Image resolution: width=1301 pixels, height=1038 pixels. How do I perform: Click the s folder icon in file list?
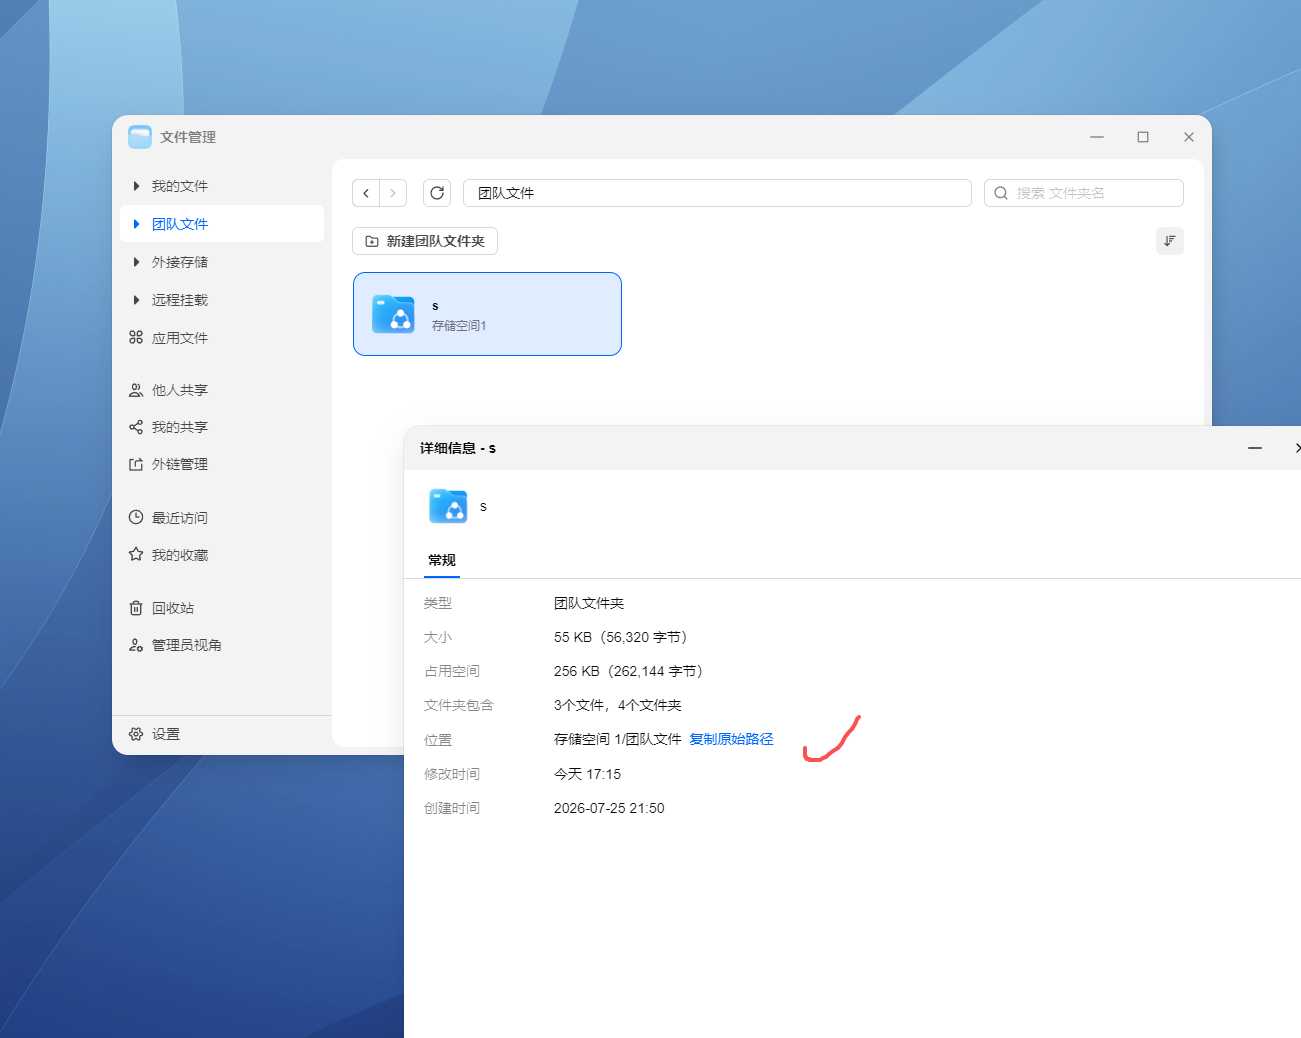coord(393,314)
